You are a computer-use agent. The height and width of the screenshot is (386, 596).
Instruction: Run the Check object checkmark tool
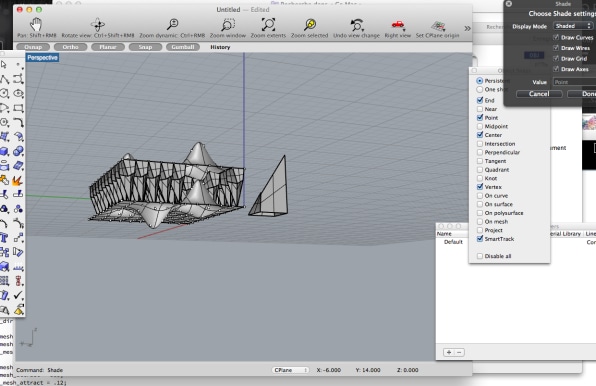click(18, 295)
